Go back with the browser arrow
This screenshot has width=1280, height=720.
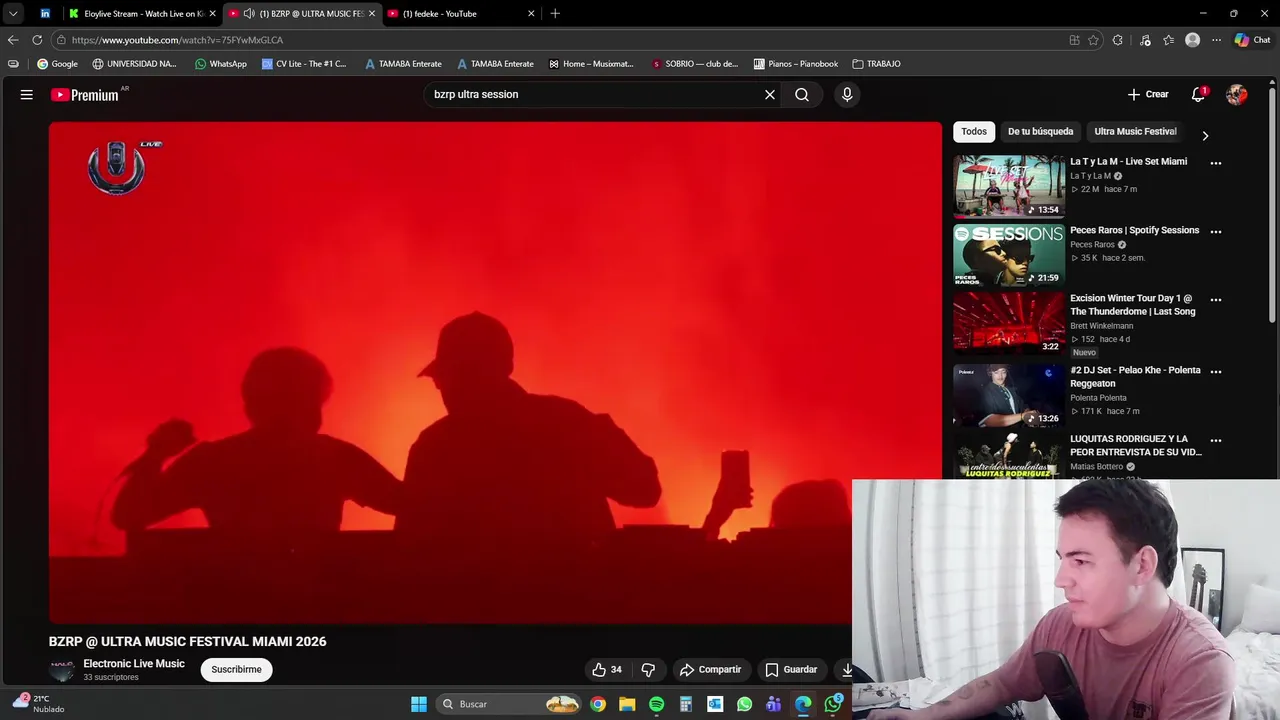click(13, 40)
